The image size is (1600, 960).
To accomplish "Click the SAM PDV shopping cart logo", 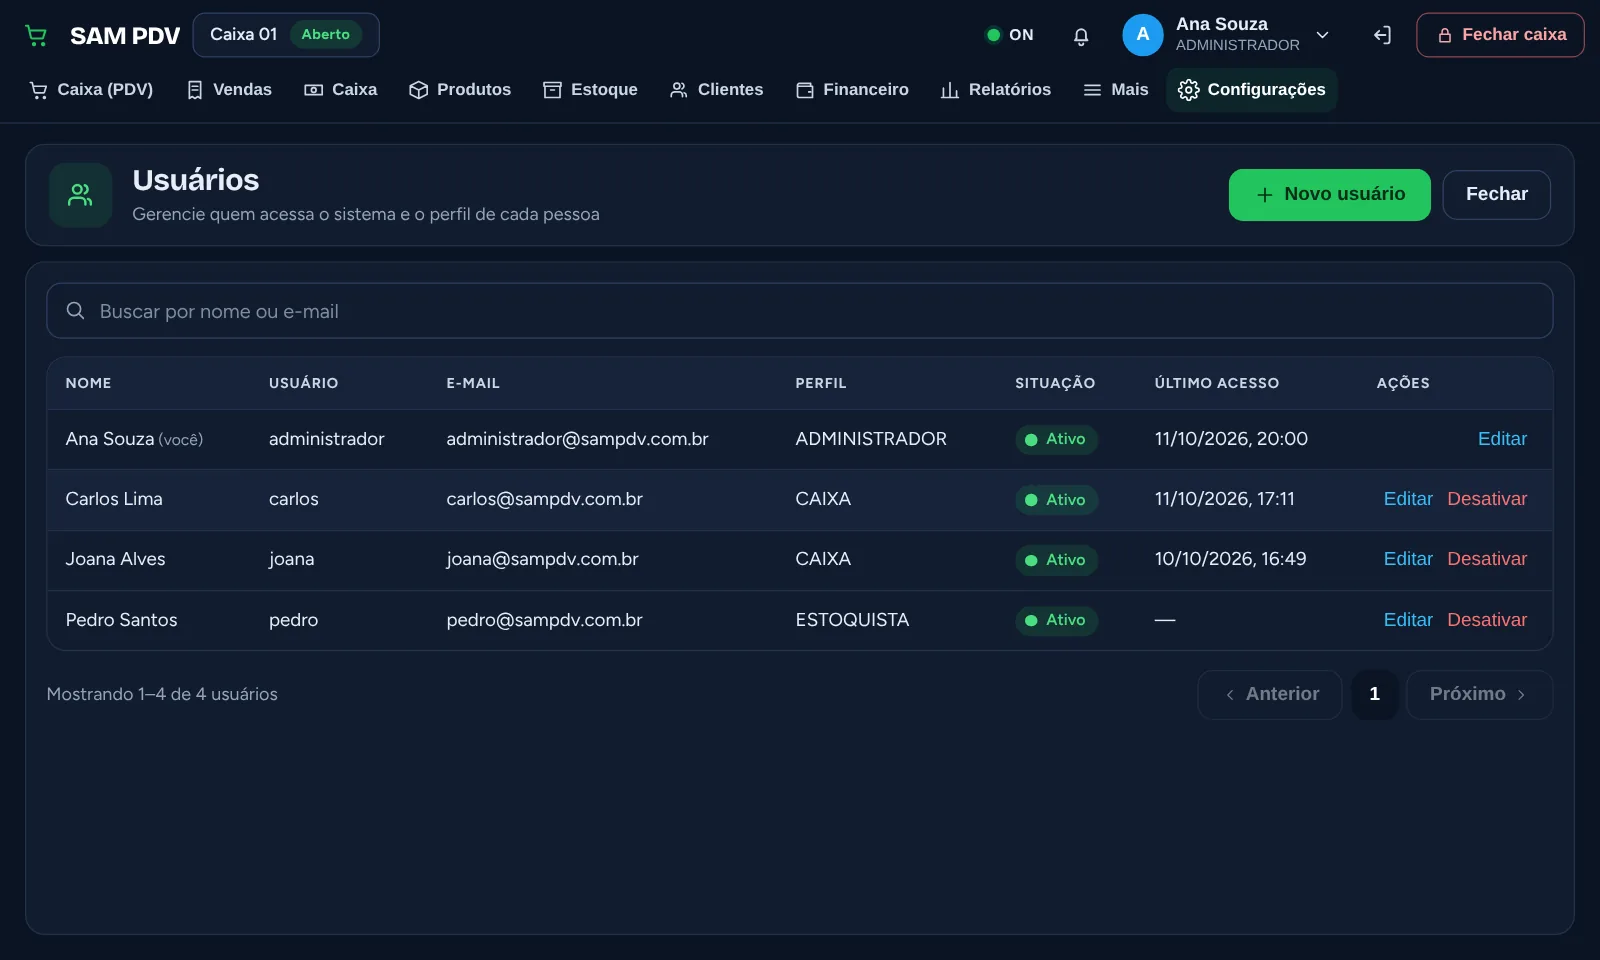I will (x=36, y=36).
